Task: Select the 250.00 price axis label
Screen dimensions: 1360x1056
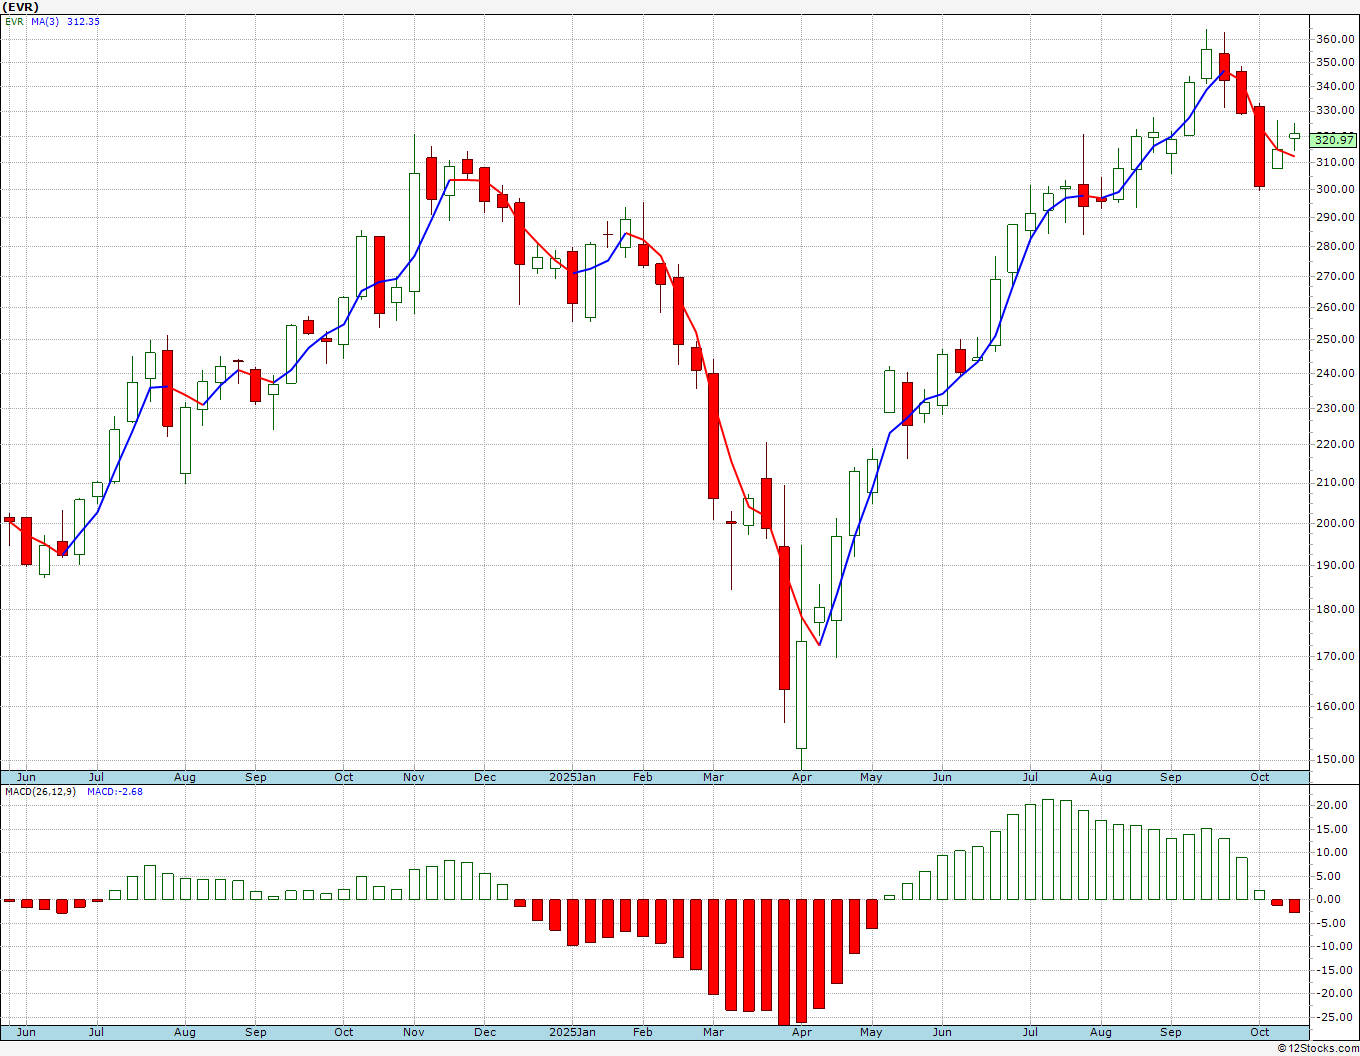Action: pyautogui.click(x=1336, y=339)
